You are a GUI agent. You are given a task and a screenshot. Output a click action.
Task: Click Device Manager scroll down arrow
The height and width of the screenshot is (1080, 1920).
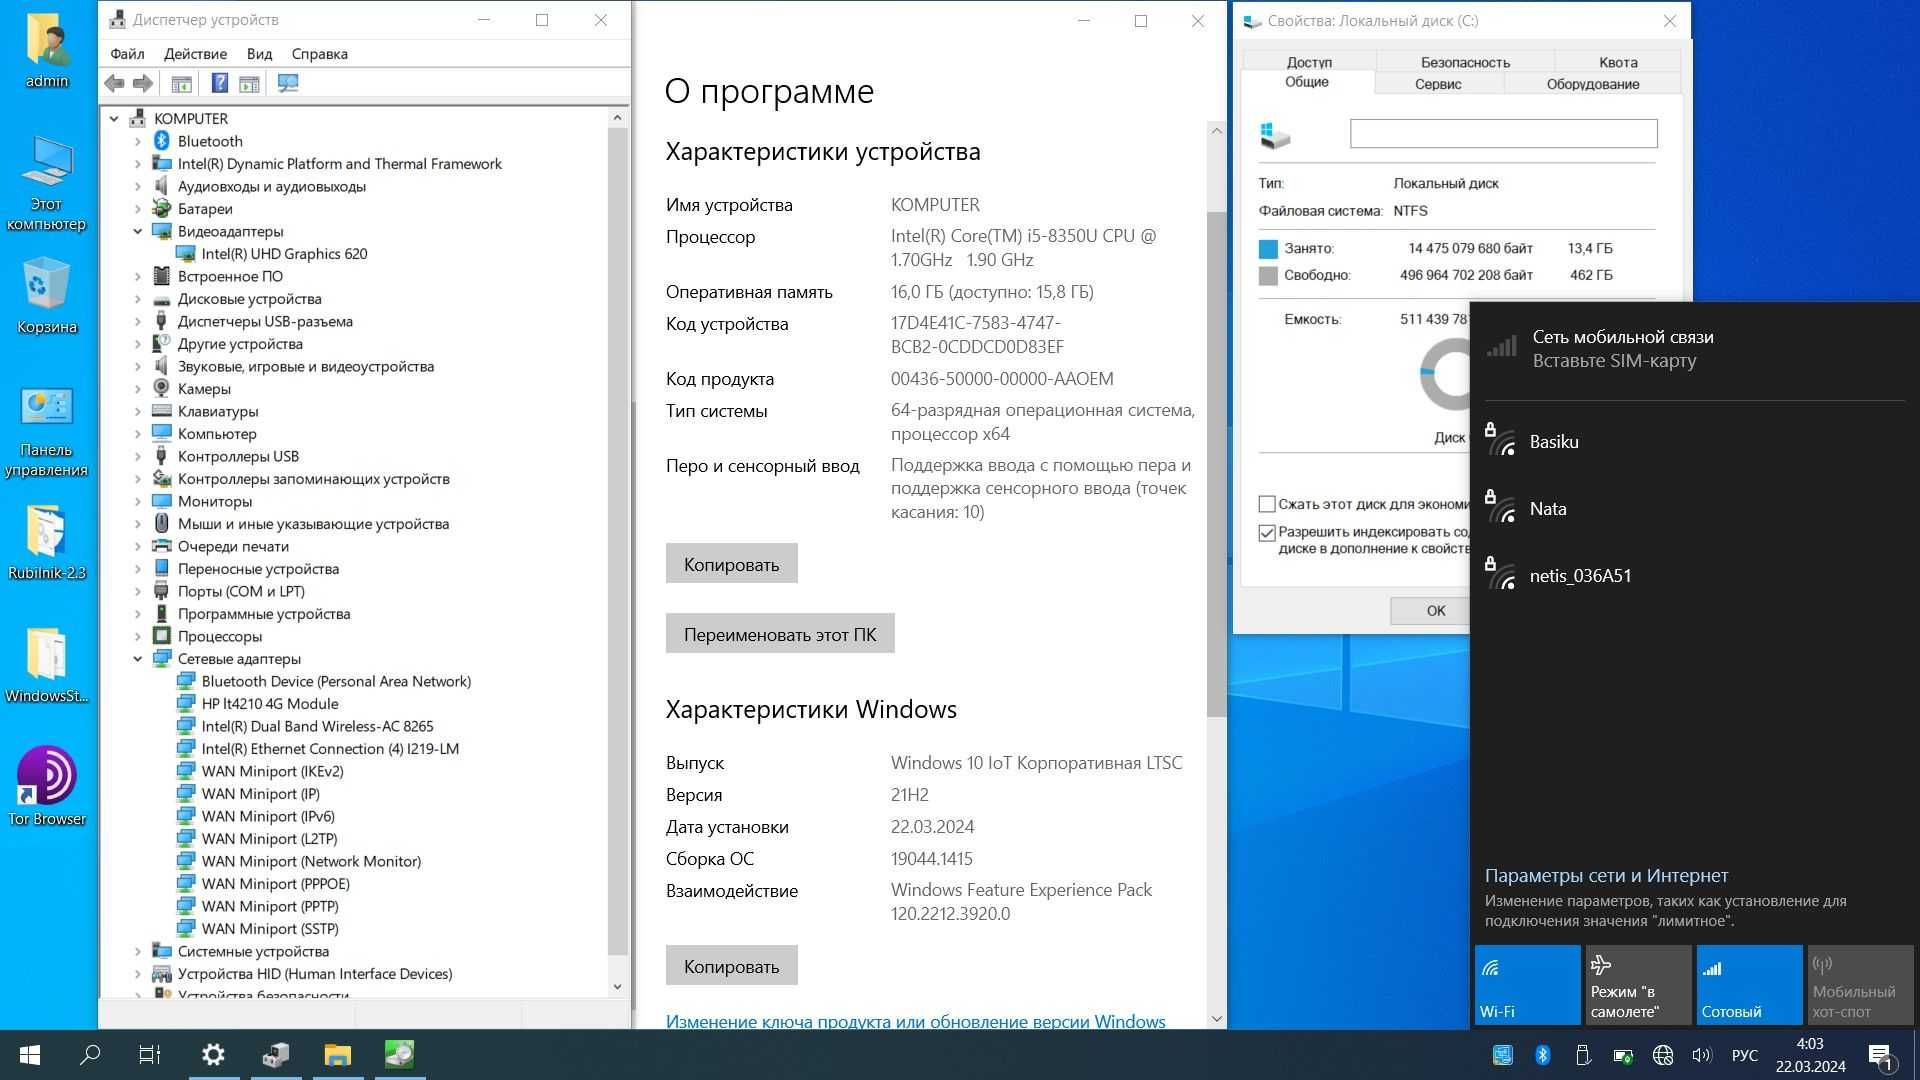click(x=617, y=987)
